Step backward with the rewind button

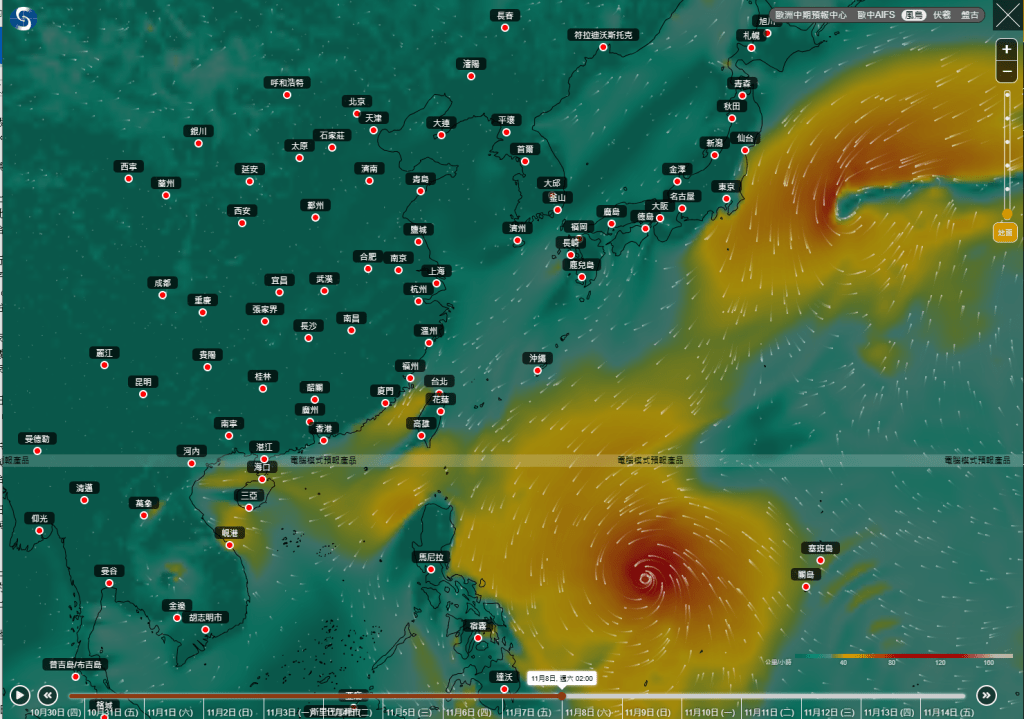click(x=47, y=695)
